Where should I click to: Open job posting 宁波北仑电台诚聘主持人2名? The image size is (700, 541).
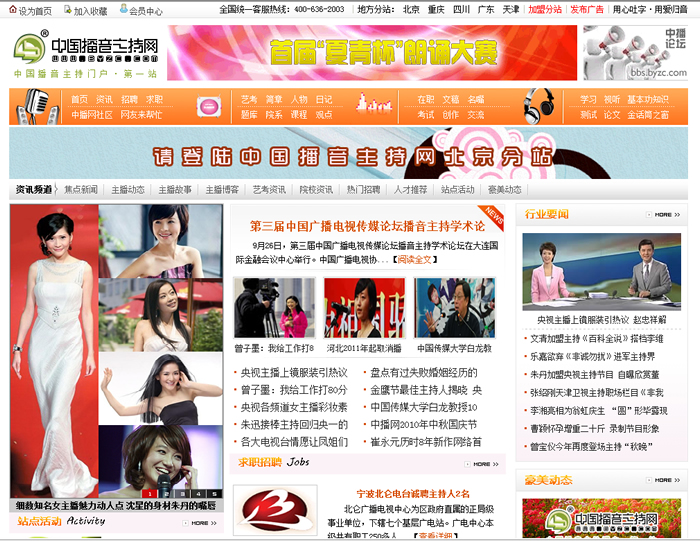click(413, 494)
